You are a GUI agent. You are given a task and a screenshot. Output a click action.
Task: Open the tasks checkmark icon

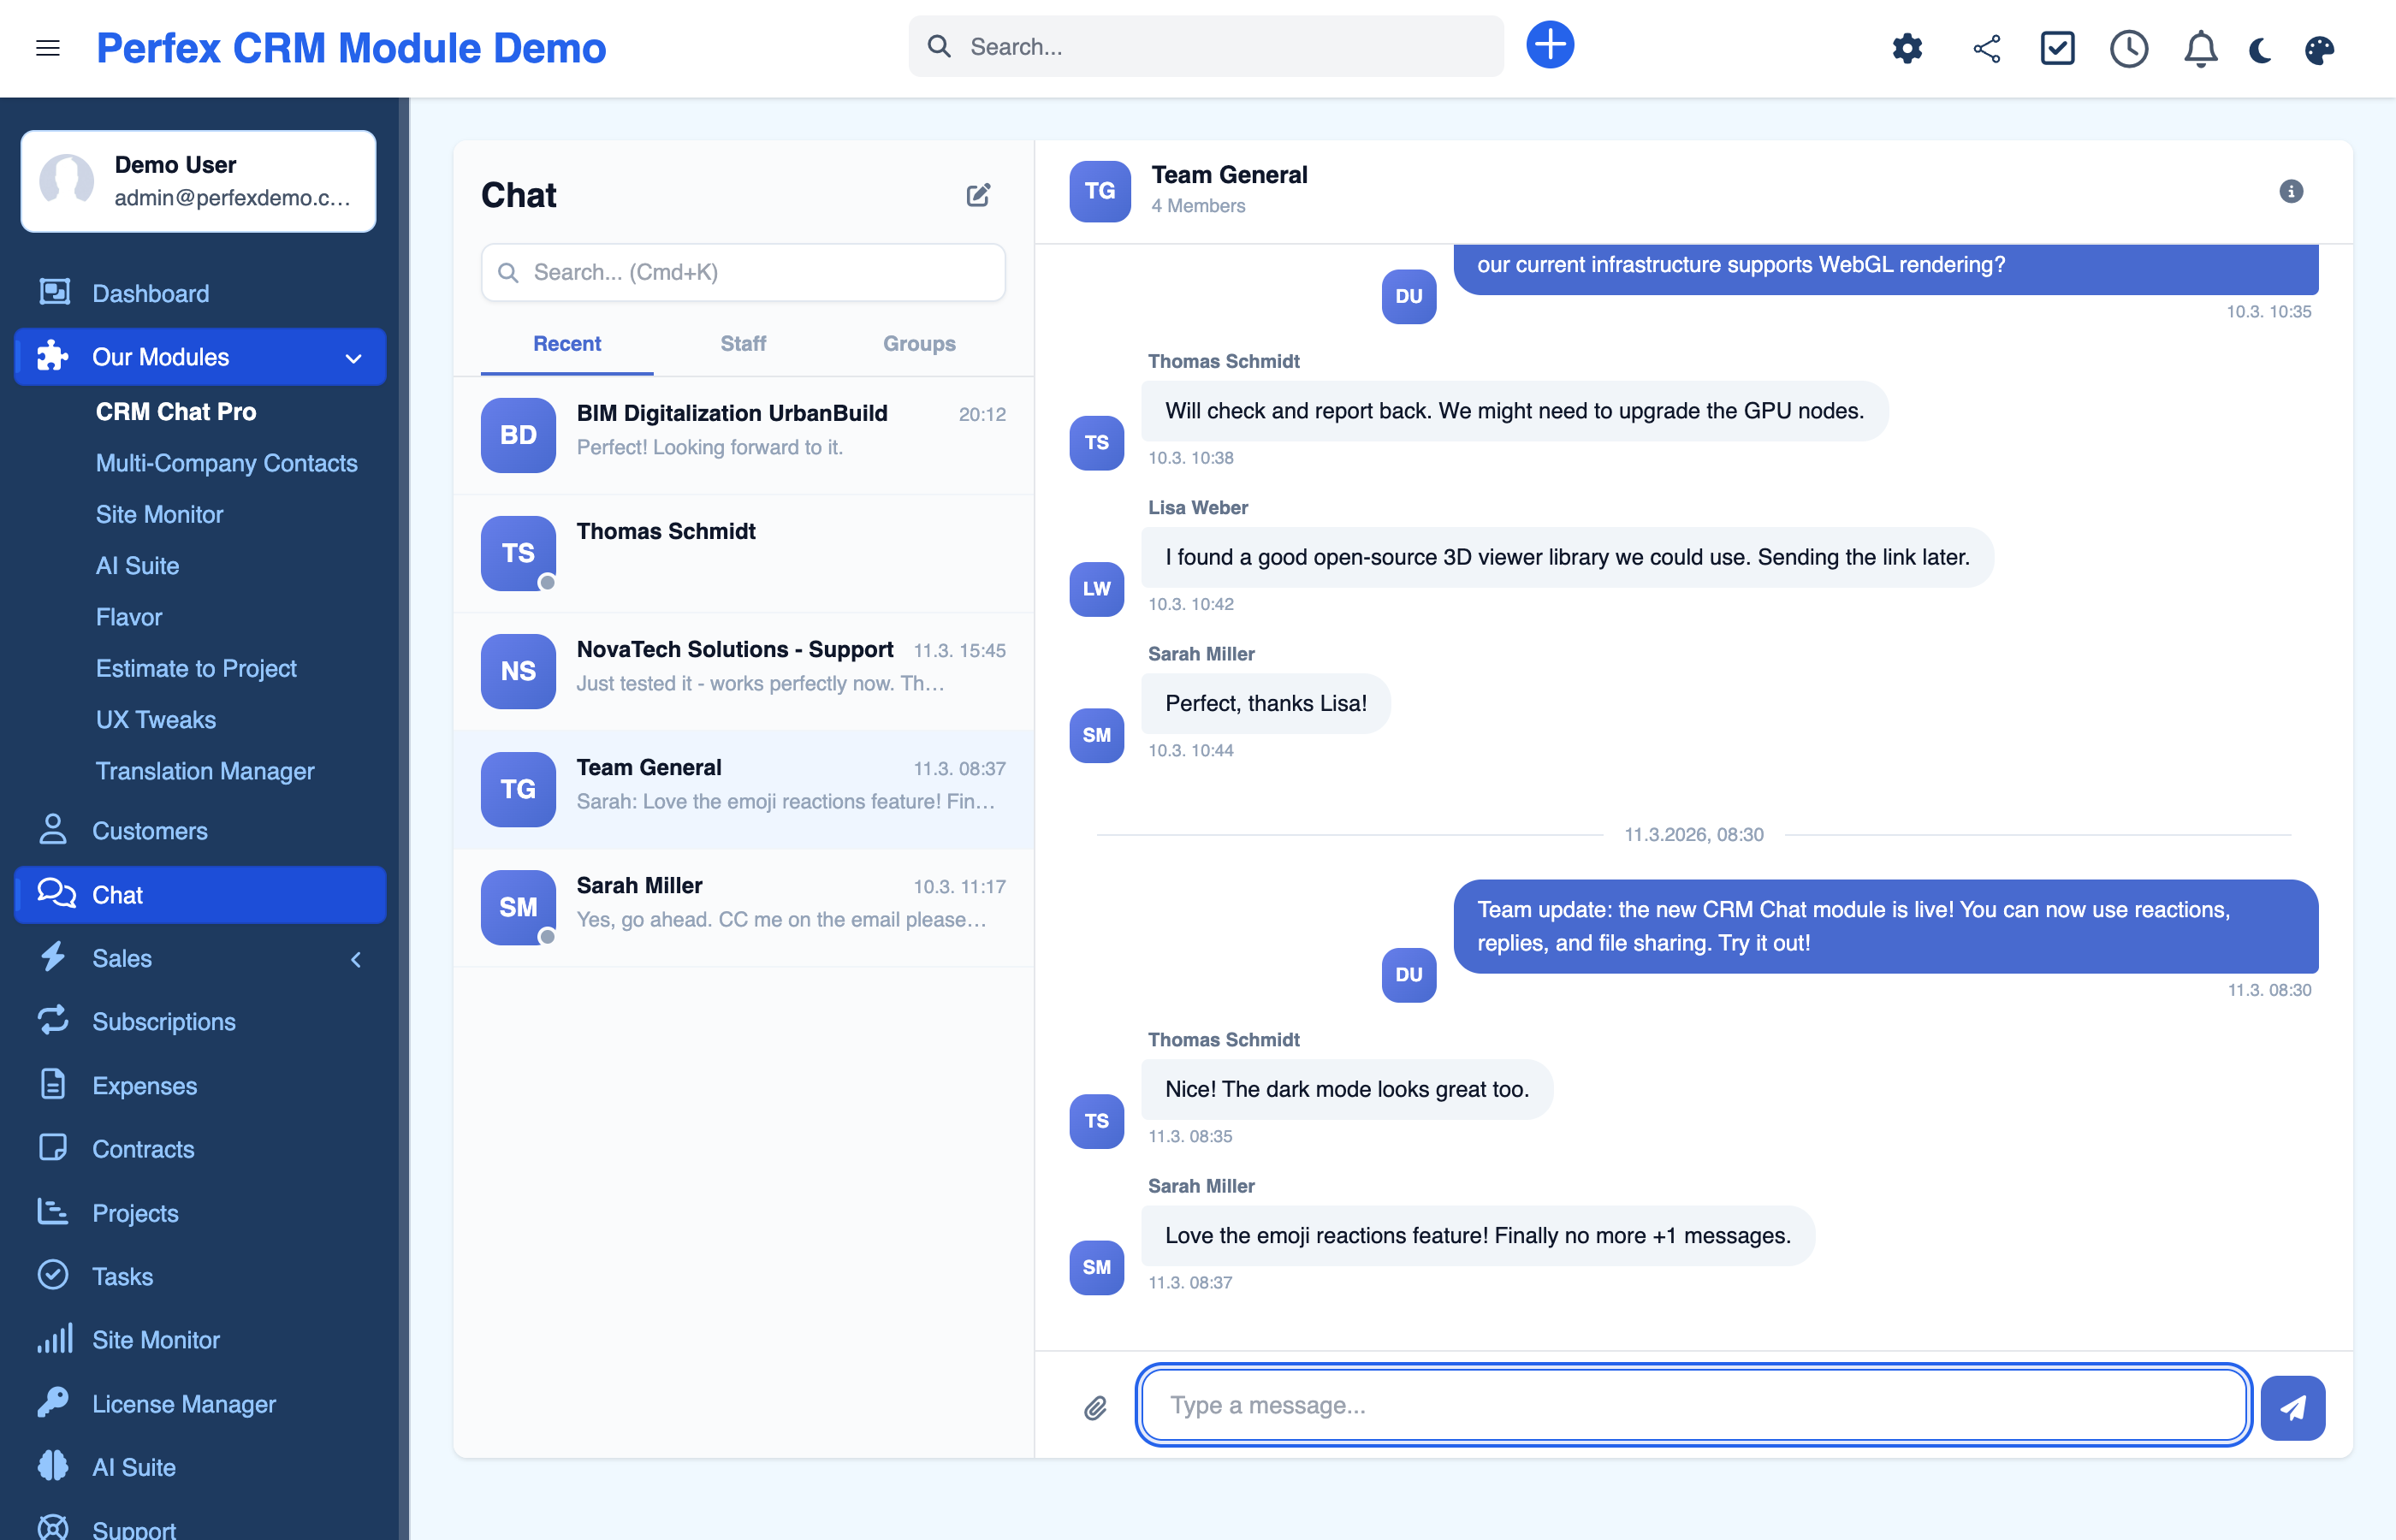coord(2057,48)
